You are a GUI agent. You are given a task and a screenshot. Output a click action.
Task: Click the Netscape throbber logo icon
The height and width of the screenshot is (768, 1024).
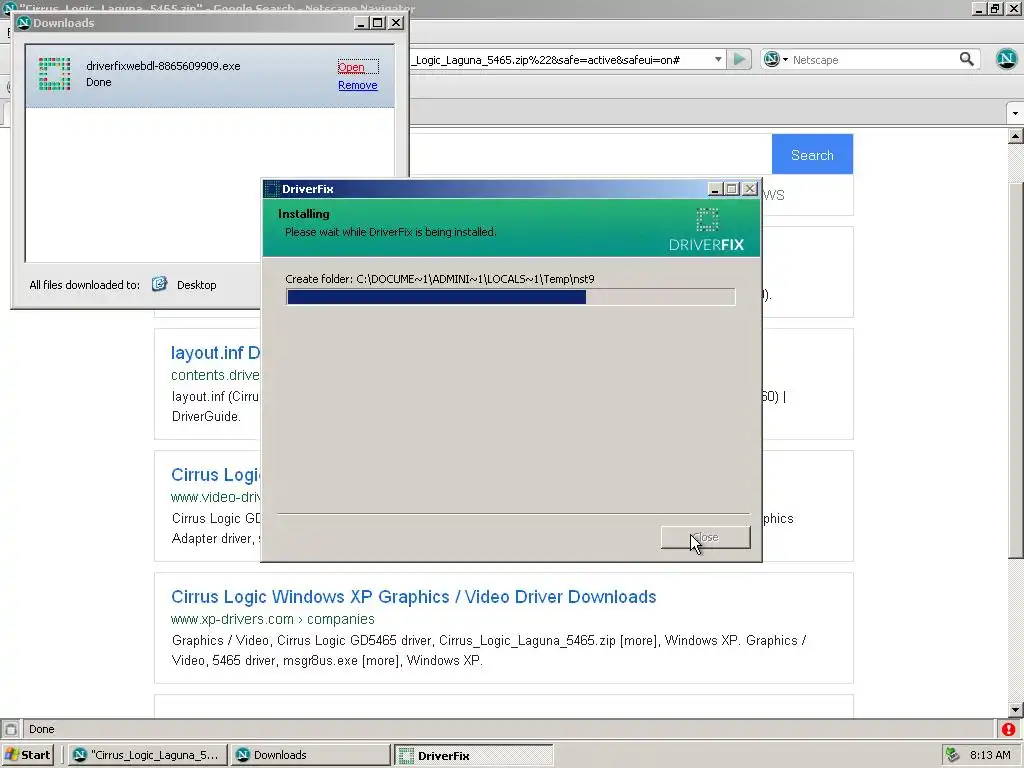click(x=1006, y=59)
